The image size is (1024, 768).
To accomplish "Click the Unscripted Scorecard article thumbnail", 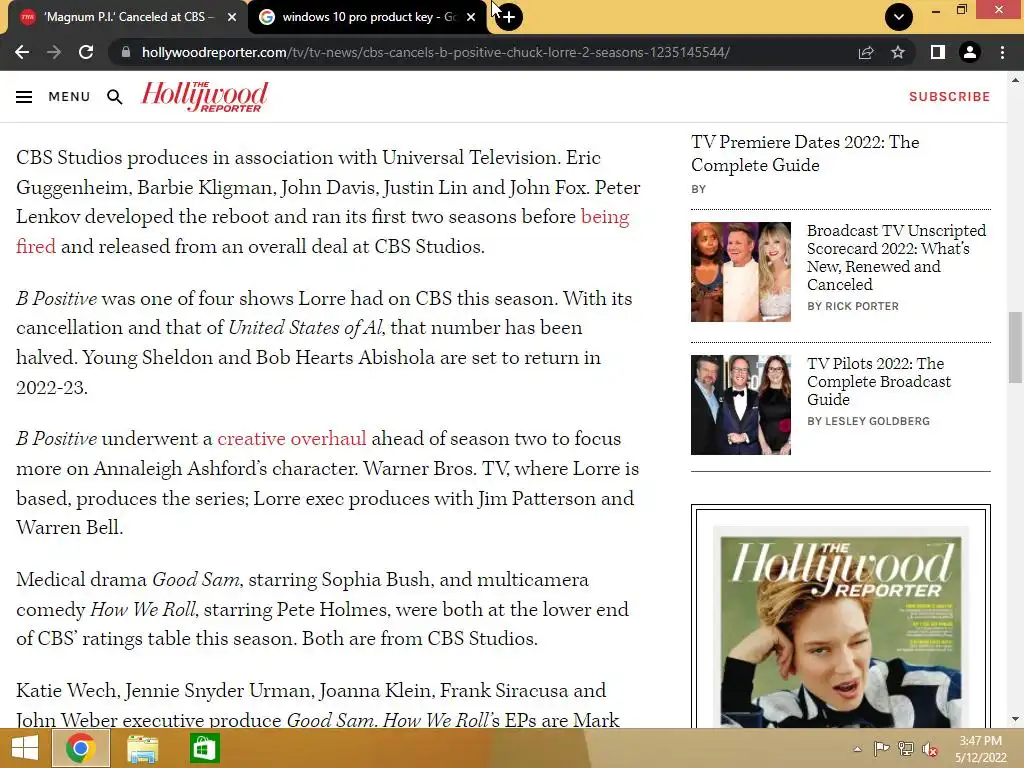I will pyautogui.click(x=741, y=272).
